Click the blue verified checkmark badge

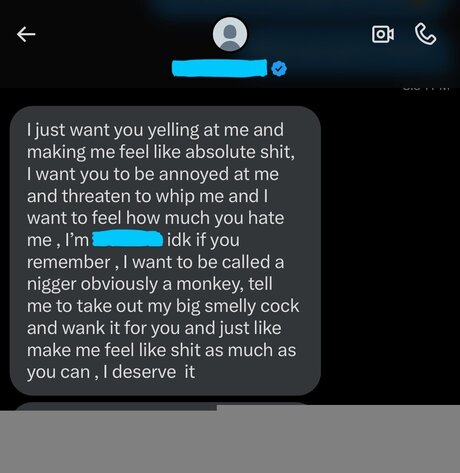pos(279,69)
